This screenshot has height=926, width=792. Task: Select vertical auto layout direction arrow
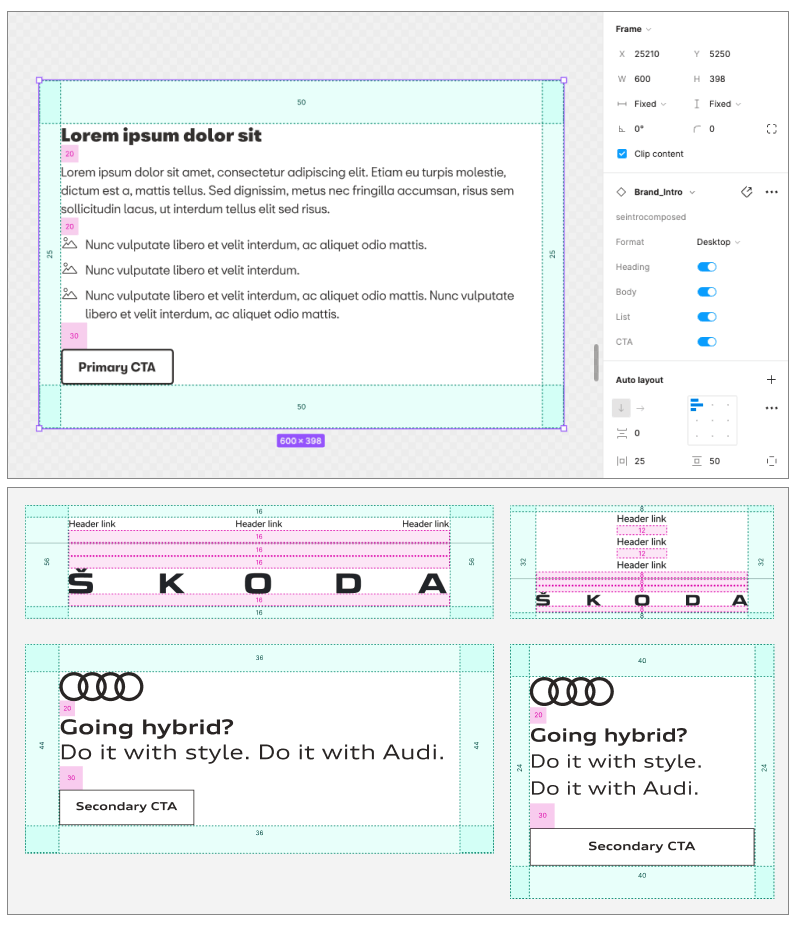coord(621,408)
